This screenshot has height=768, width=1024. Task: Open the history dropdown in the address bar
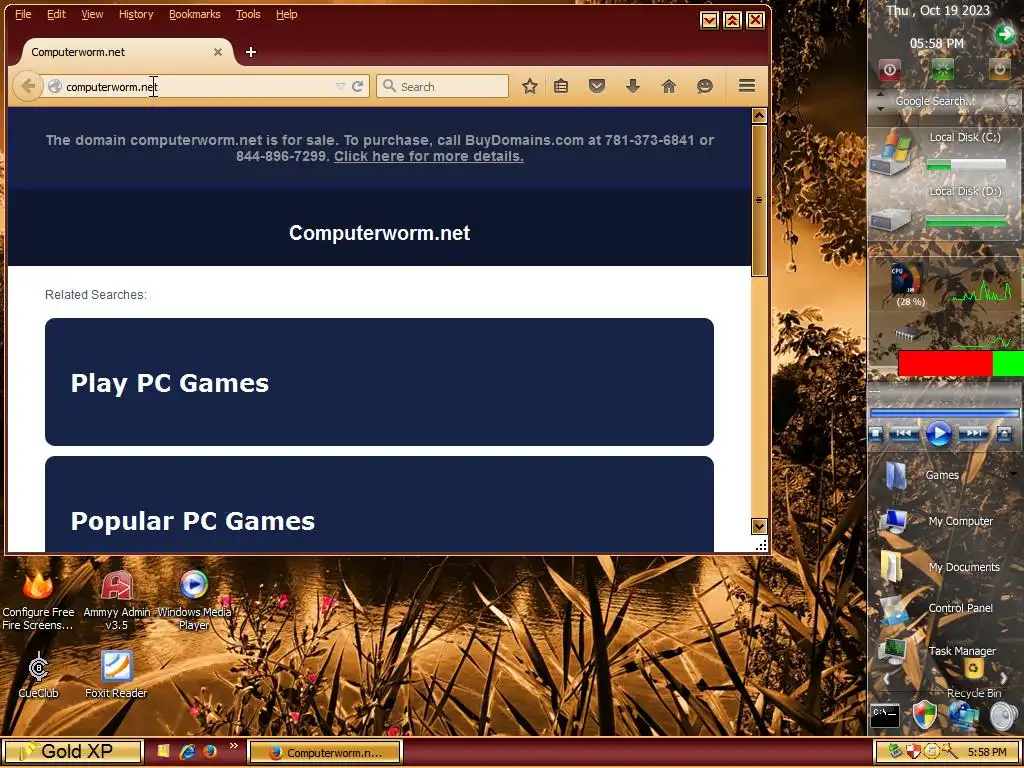pos(340,86)
